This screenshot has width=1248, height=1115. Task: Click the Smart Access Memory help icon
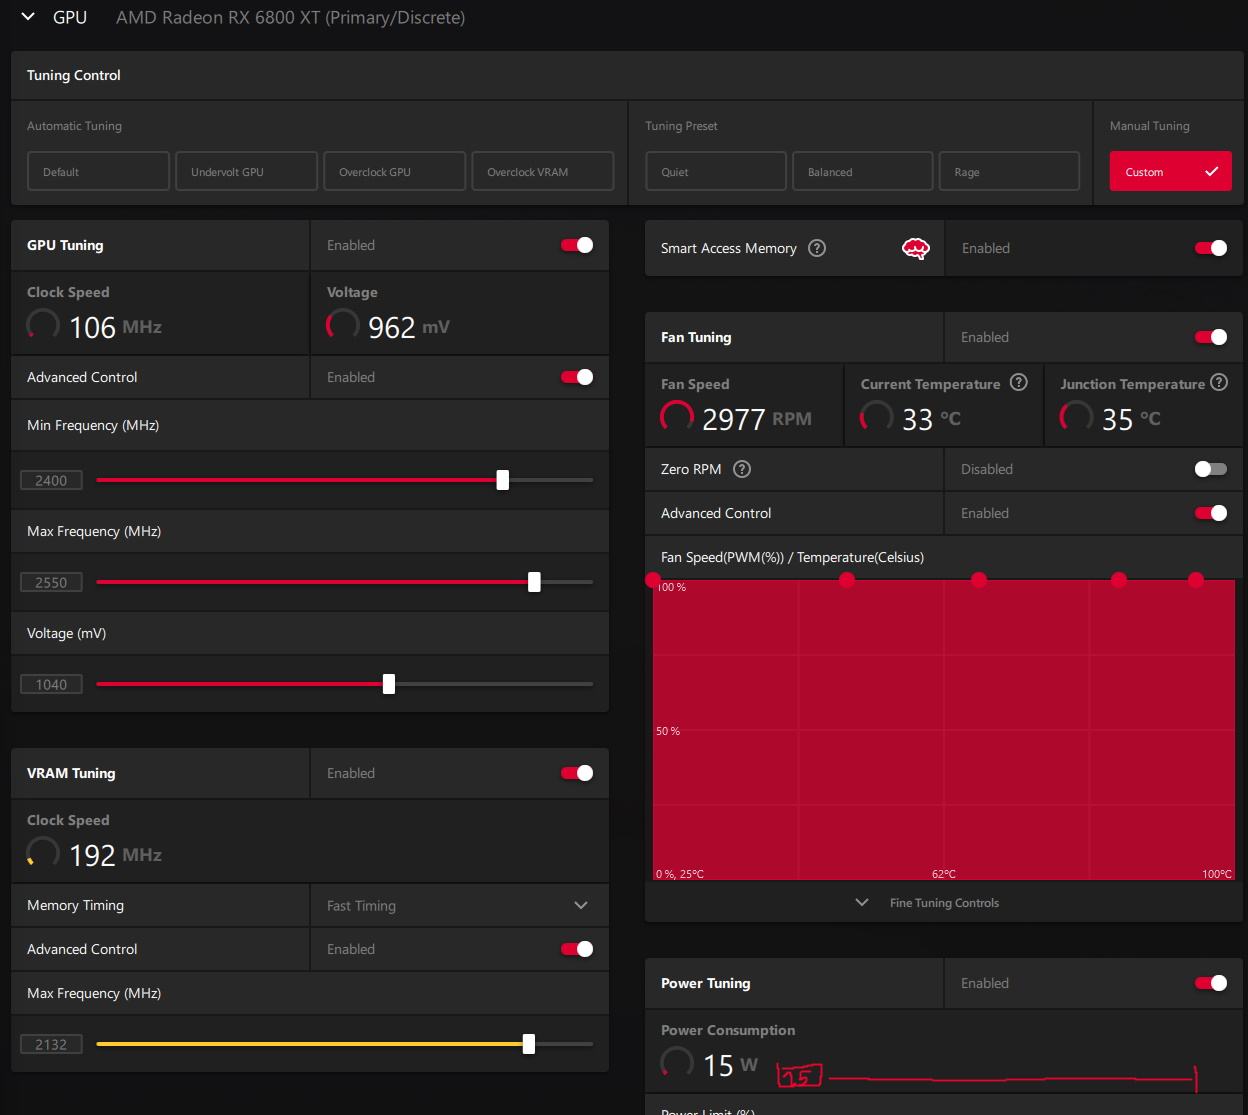(817, 248)
